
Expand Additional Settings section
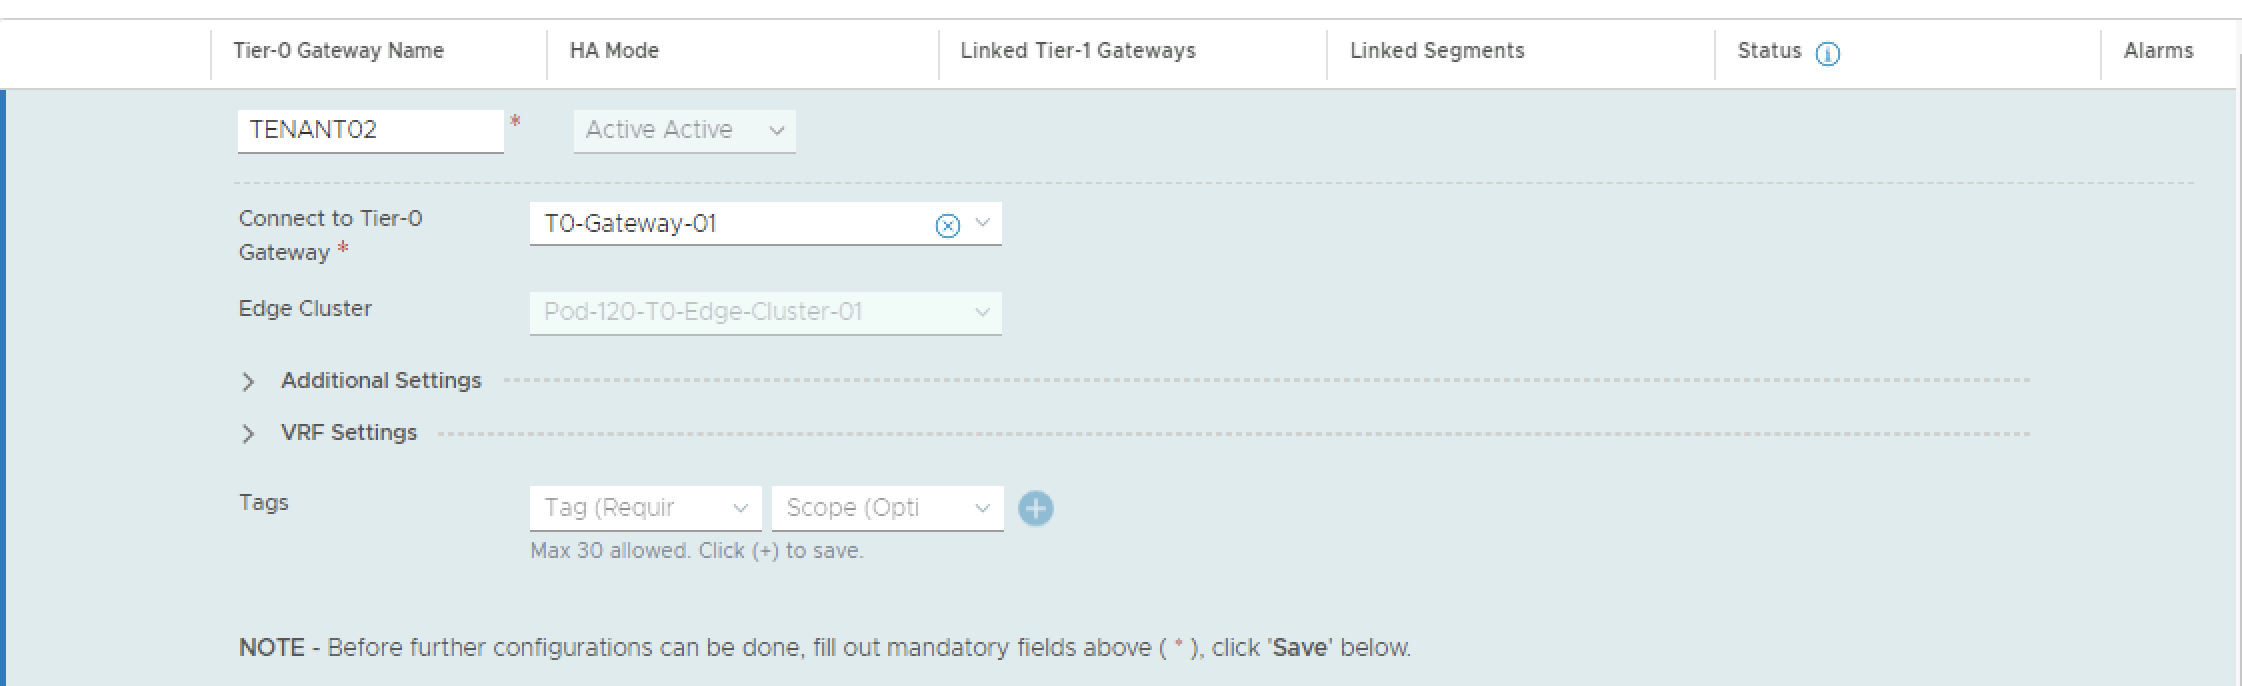(248, 382)
